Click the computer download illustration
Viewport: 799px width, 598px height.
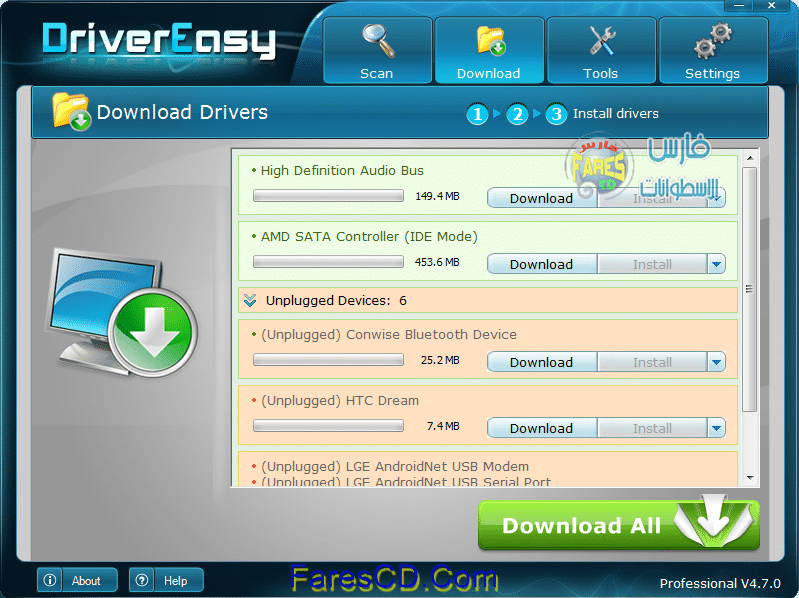(x=121, y=313)
